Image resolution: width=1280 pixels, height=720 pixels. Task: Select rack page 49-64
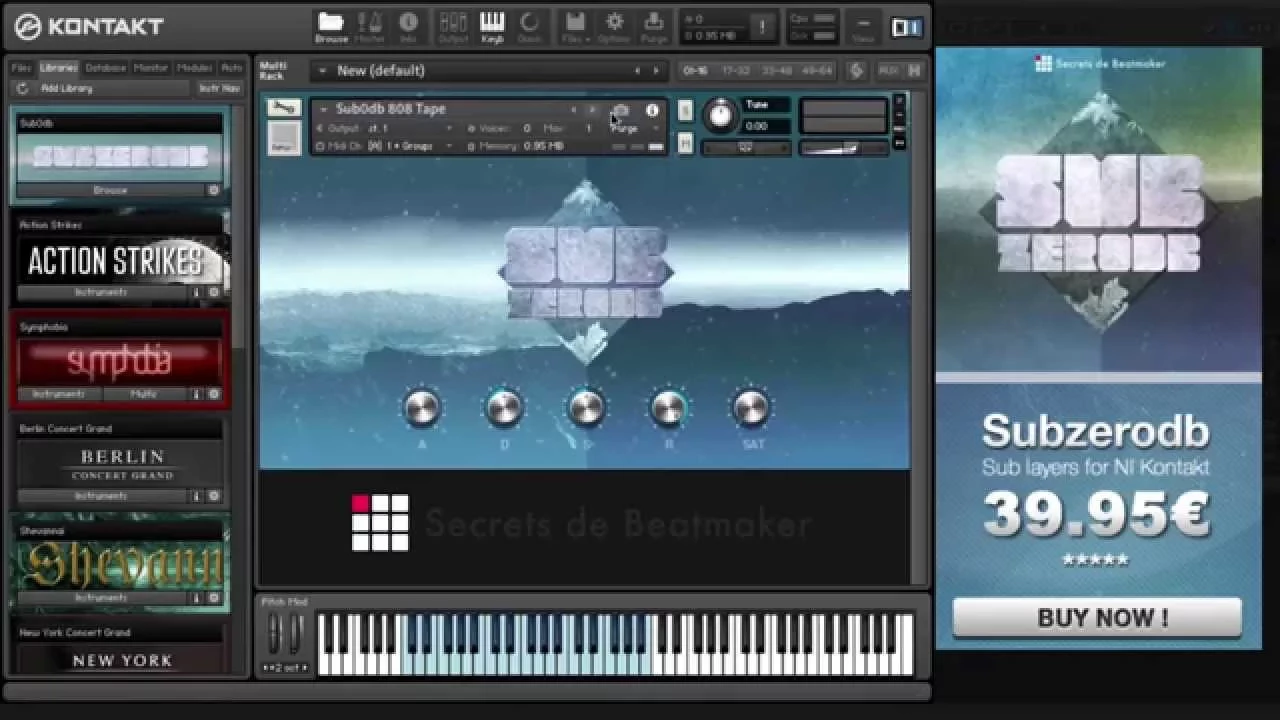(x=816, y=71)
